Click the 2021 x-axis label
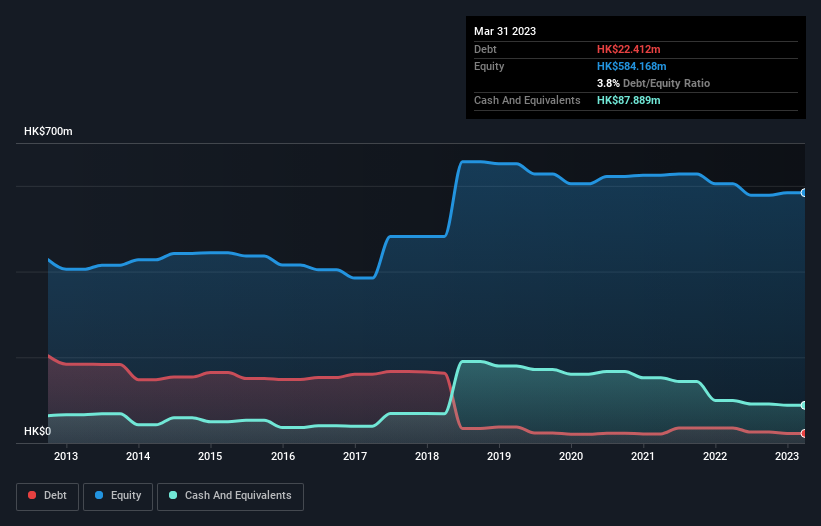Screen dimensions: 821x526 [642, 456]
